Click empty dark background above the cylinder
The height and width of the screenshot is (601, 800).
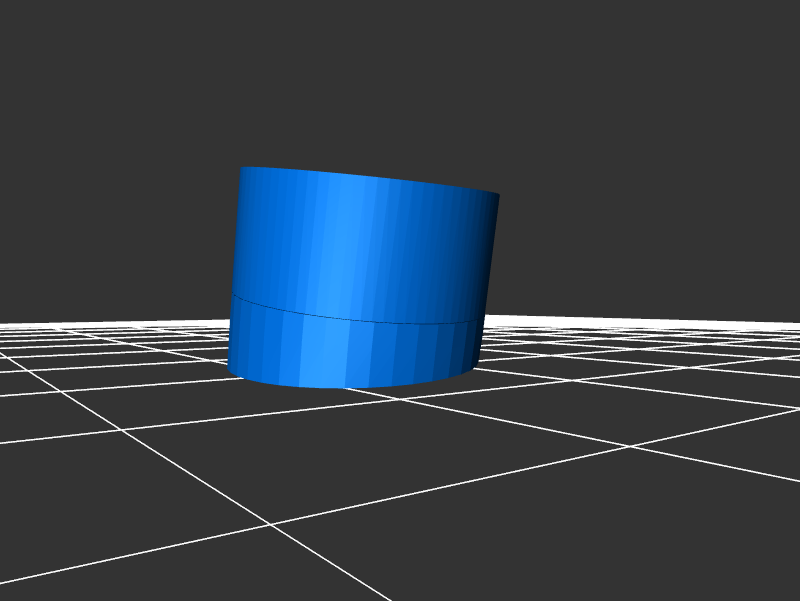[x=400, y=80]
